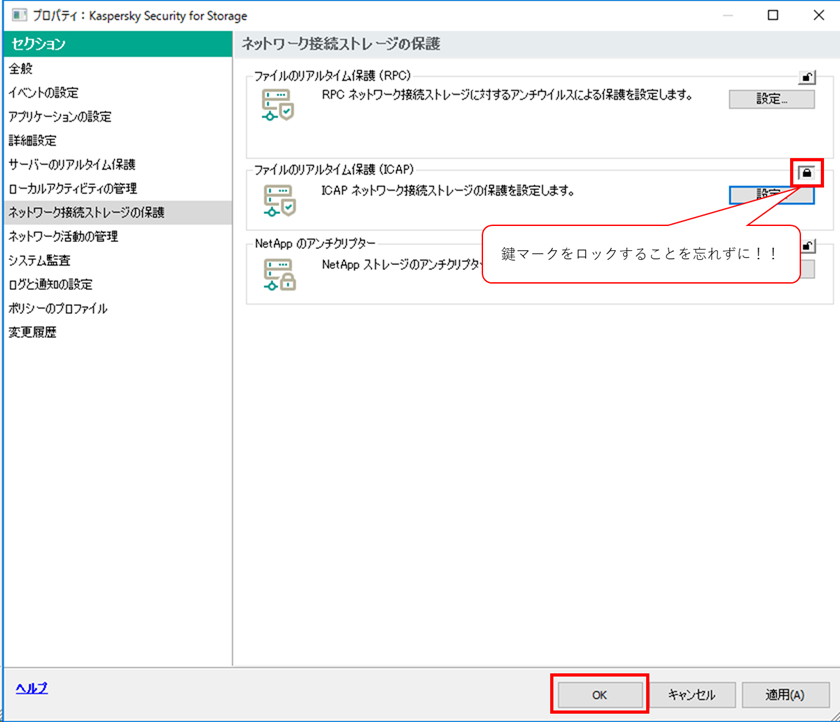
Task: Click the RPC protection description text
Action: pos(507,95)
